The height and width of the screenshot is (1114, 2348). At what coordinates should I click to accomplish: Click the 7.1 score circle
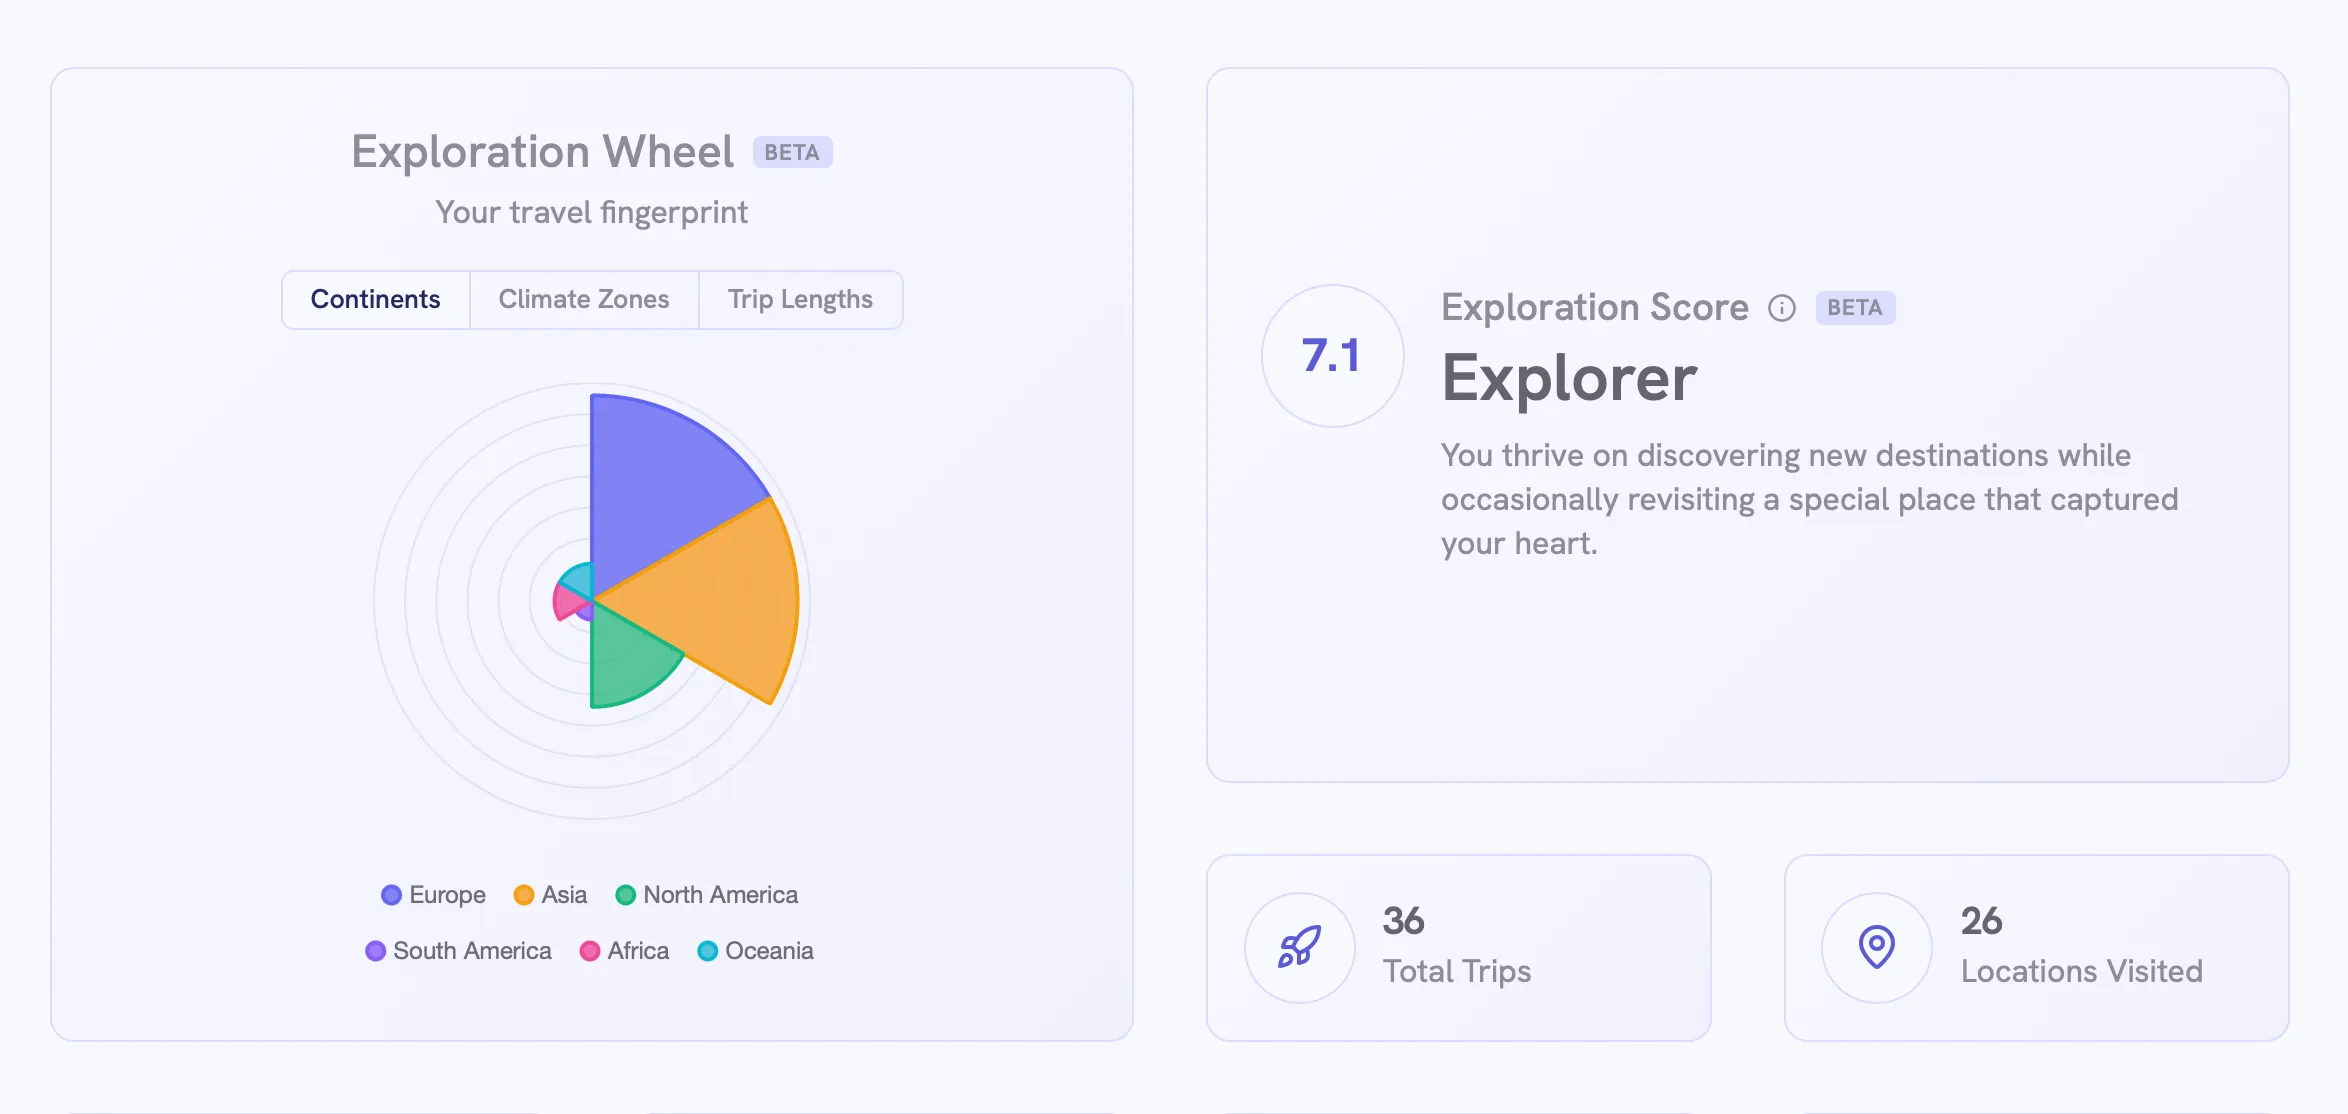pyautogui.click(x=1333, y=355)
